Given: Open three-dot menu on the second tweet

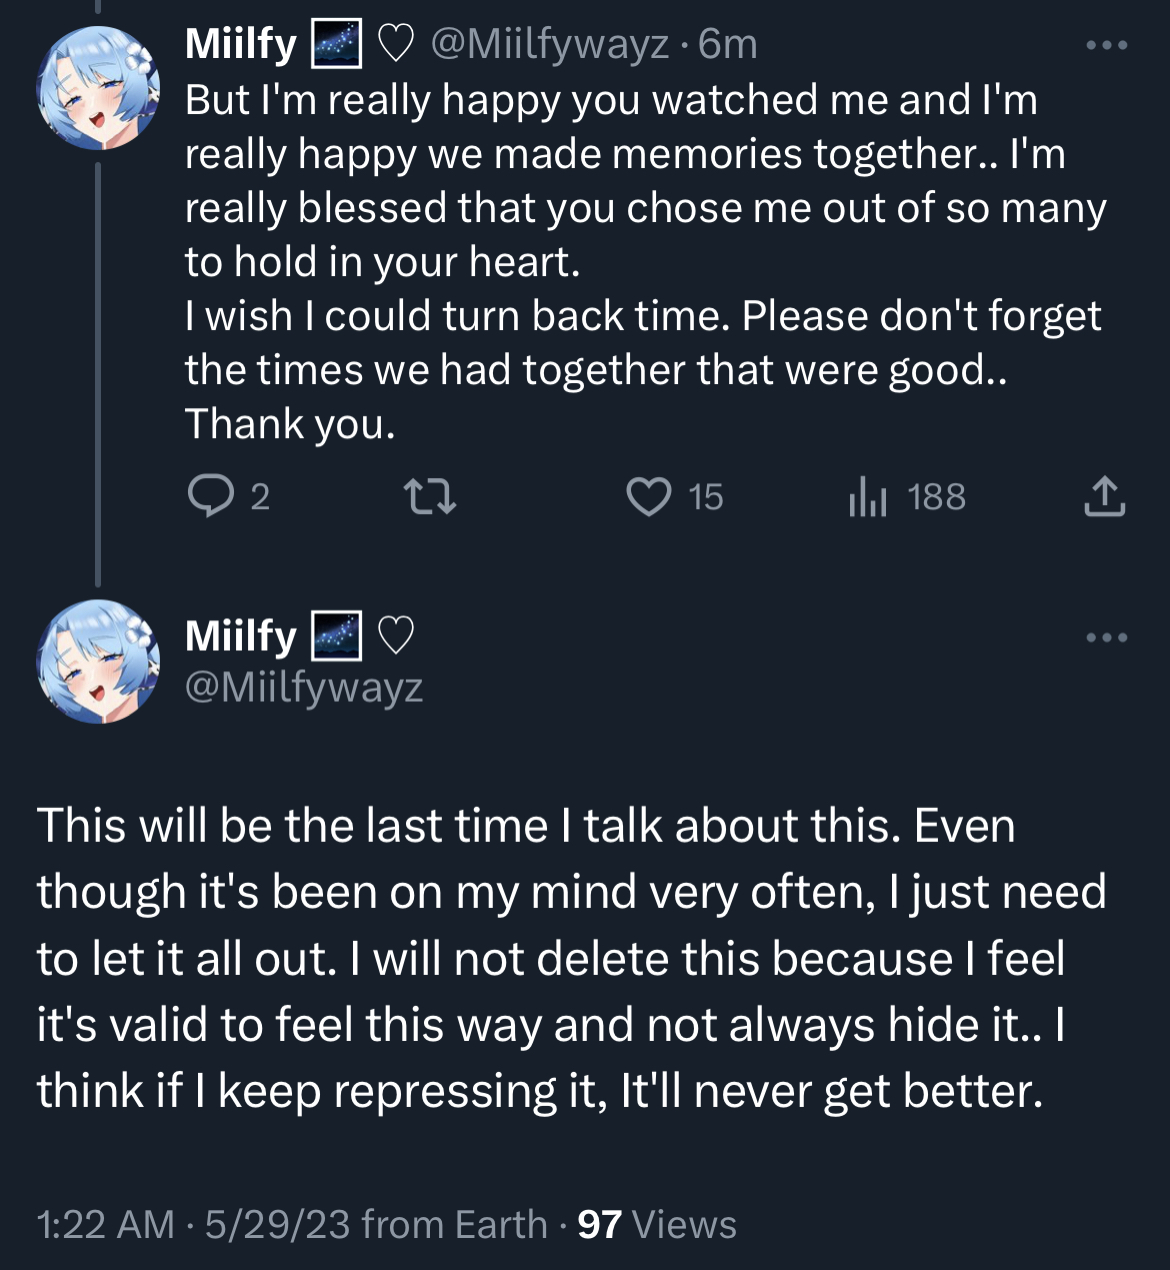Looking at the screenshot, I should click(1107, 637).
